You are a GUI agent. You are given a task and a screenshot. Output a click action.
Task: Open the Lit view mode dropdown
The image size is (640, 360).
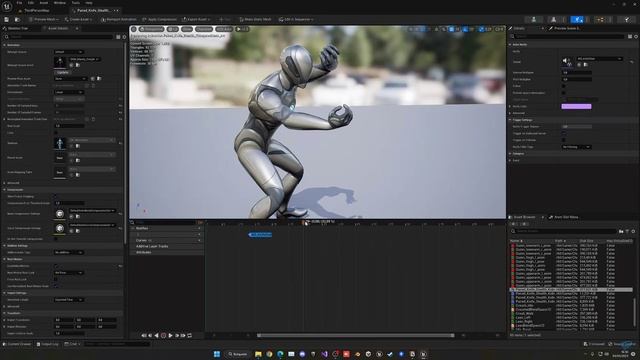(x=173, y=29)
